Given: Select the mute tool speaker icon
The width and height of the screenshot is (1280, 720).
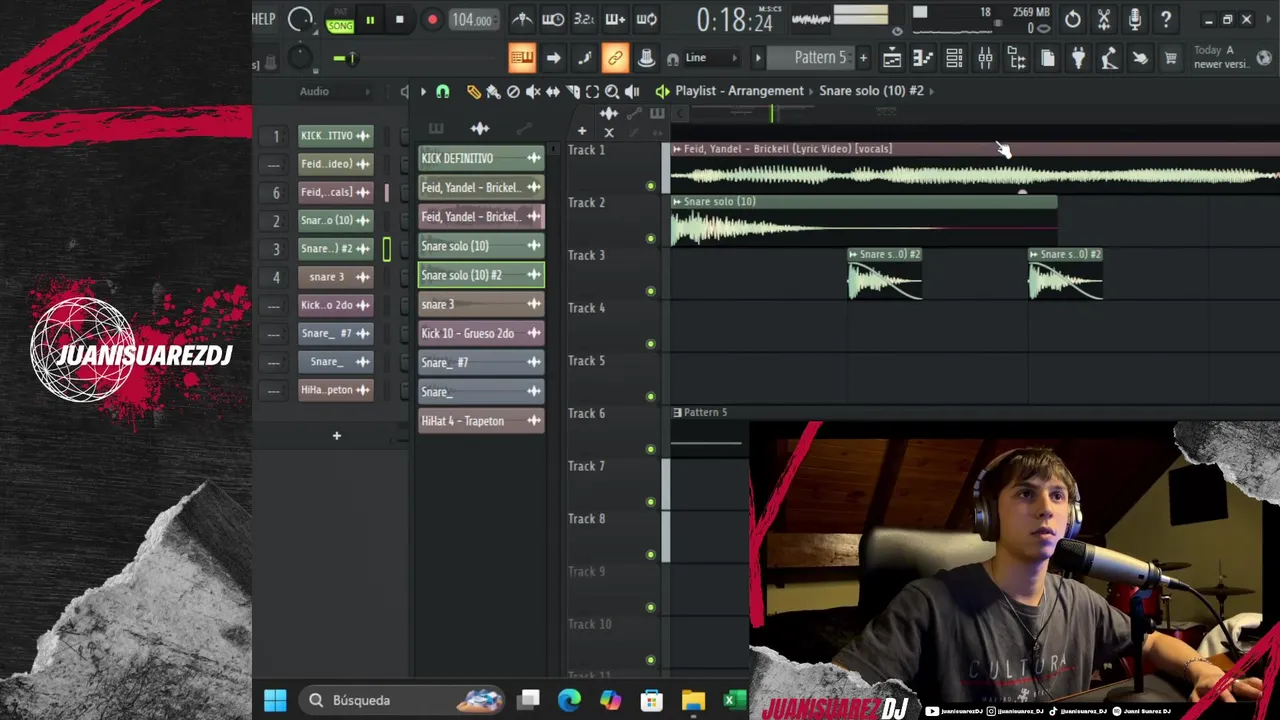Looking at the screenshot, I should (x=533, y=91).
